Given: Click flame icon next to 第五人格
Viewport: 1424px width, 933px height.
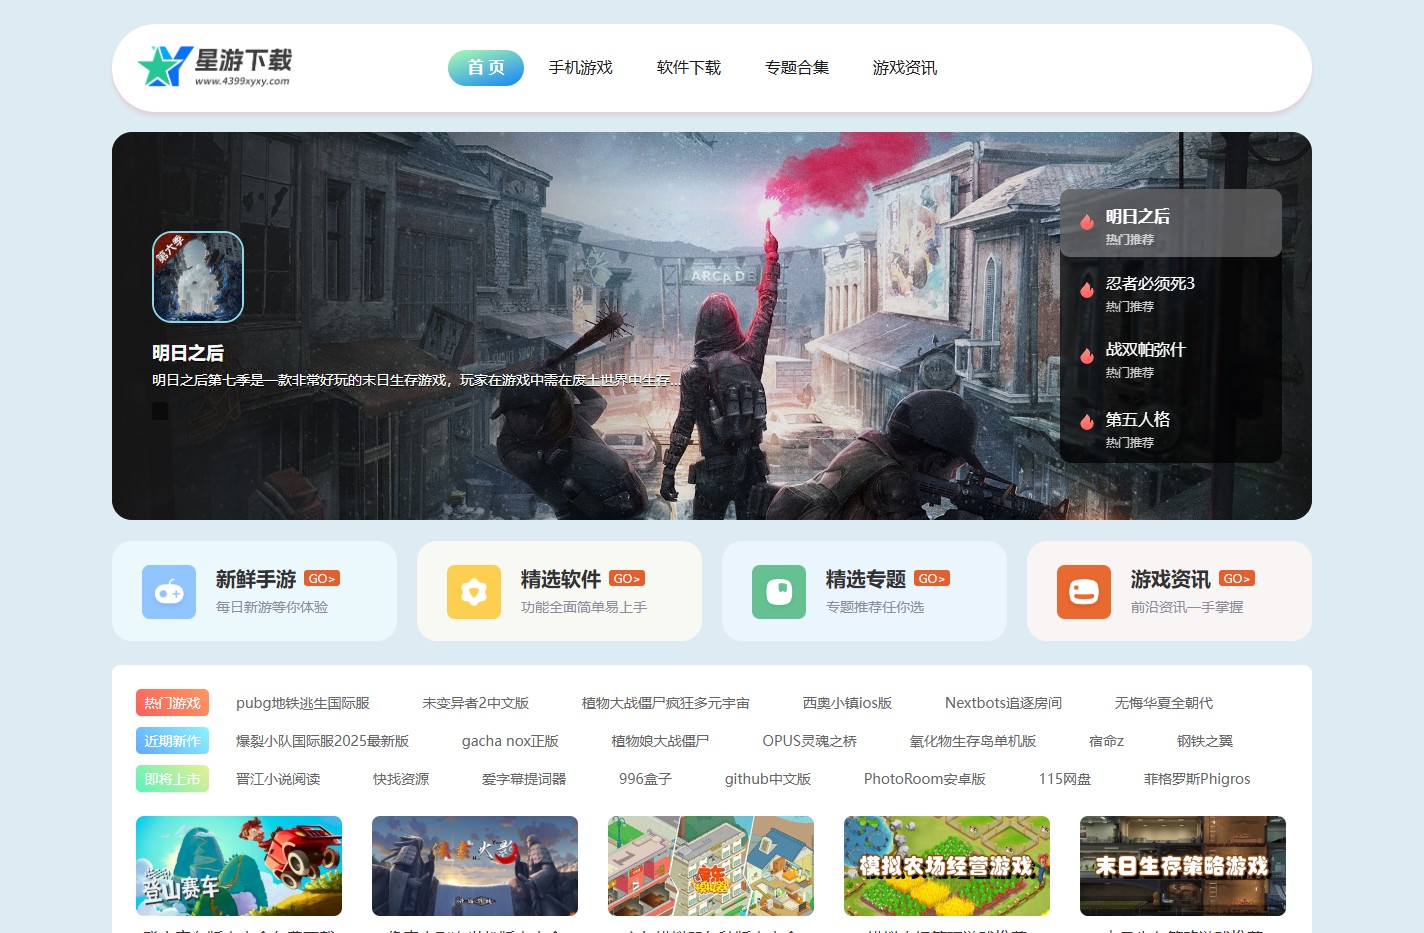Looking at the screenshot, I should 1087,423.
